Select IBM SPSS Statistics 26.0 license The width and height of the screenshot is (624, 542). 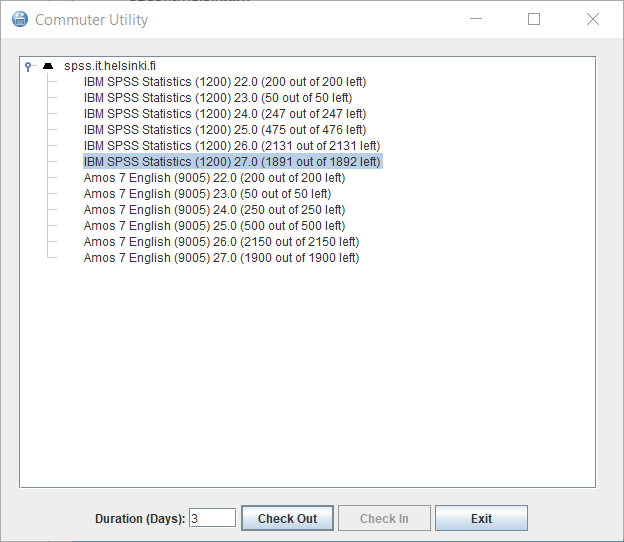click(232, 145)
